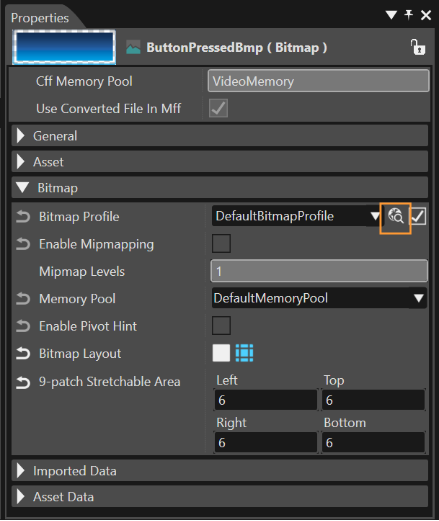Expand the Asset section
Viewport: 439px width, 521px height.
pos(220,162)
